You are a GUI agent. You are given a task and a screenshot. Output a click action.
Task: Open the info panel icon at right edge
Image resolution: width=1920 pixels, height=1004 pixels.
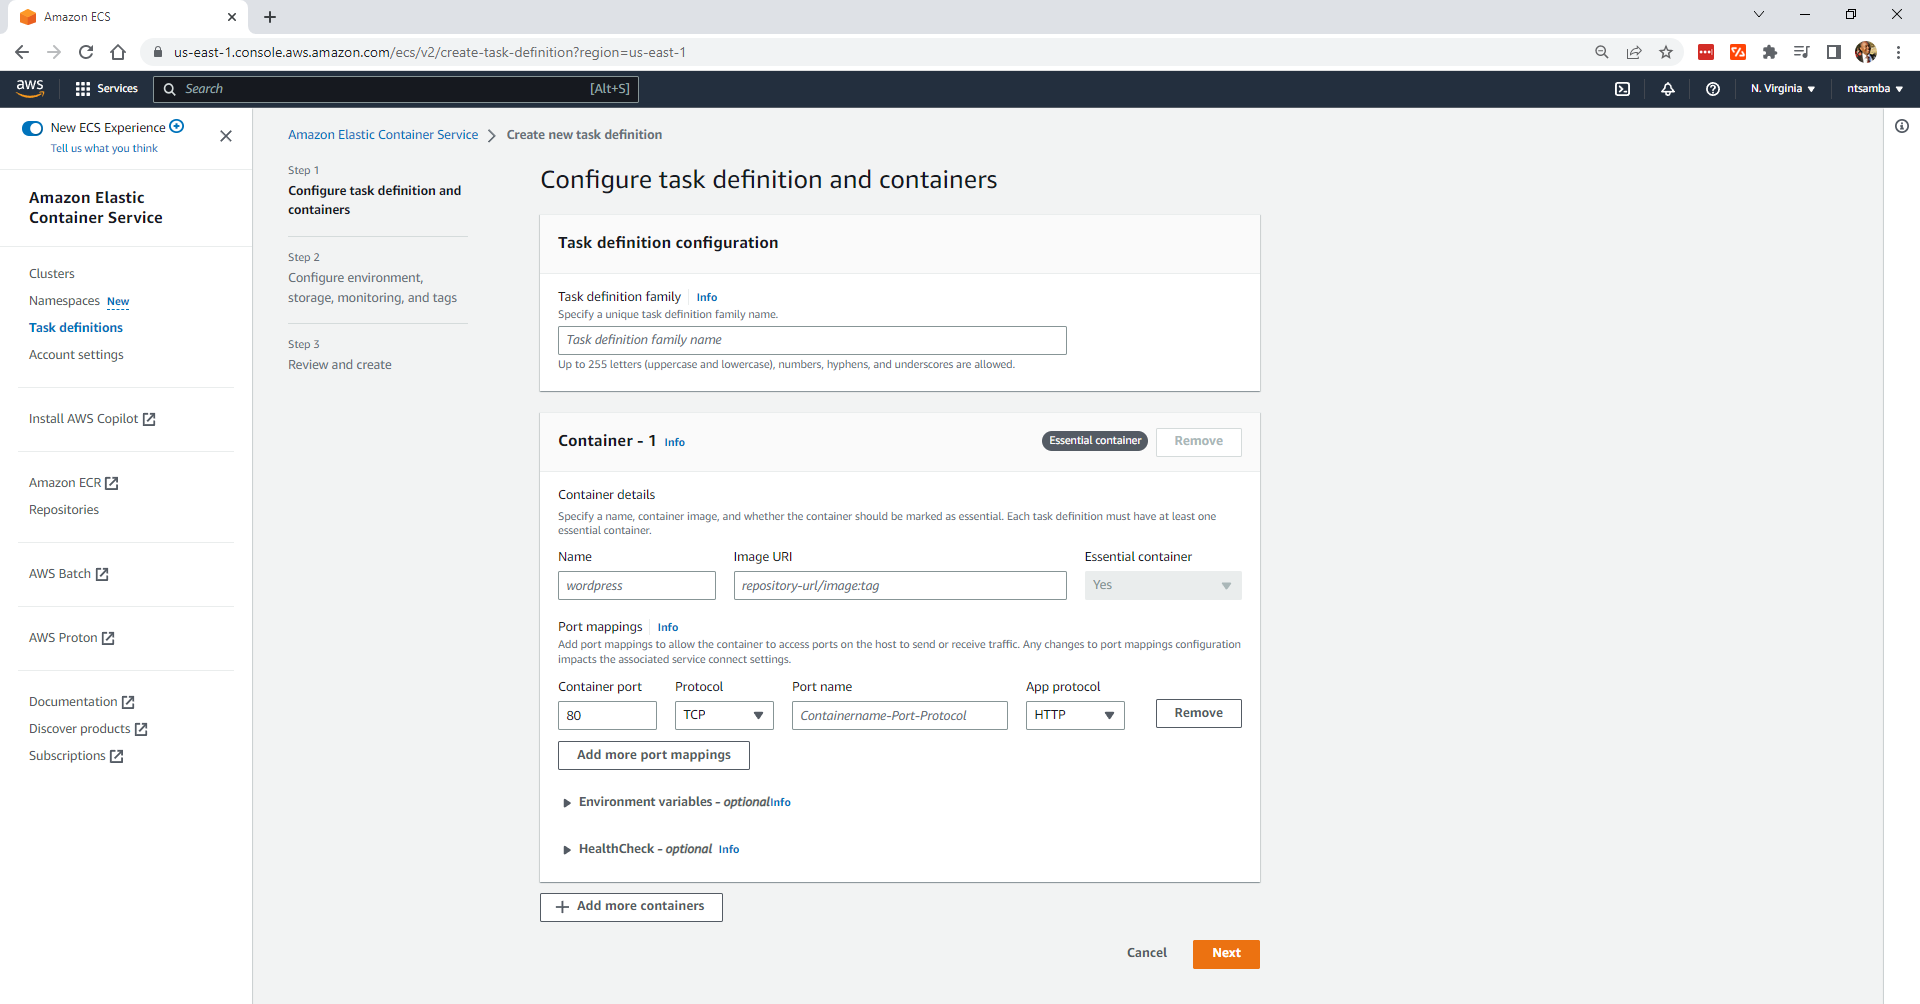[x=1902, y=126]
